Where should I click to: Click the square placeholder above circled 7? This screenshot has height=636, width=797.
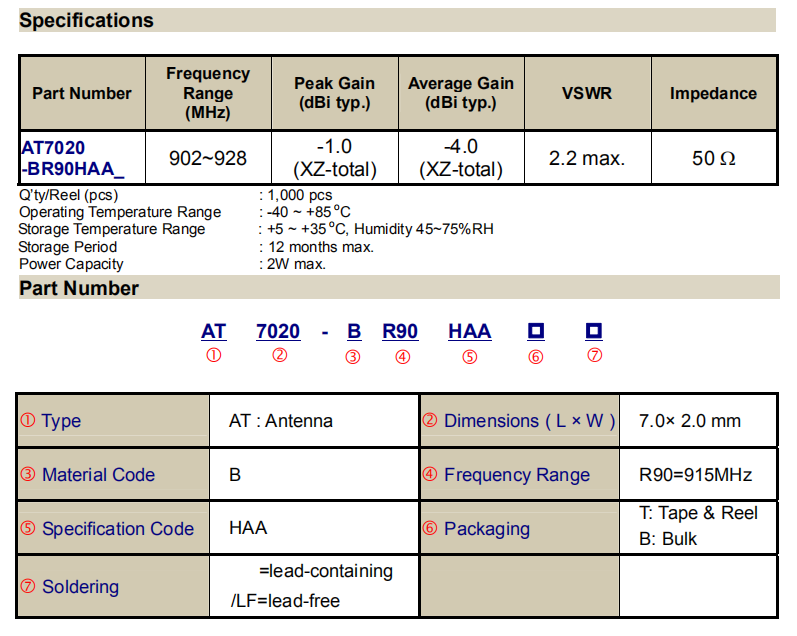point(594,331)
